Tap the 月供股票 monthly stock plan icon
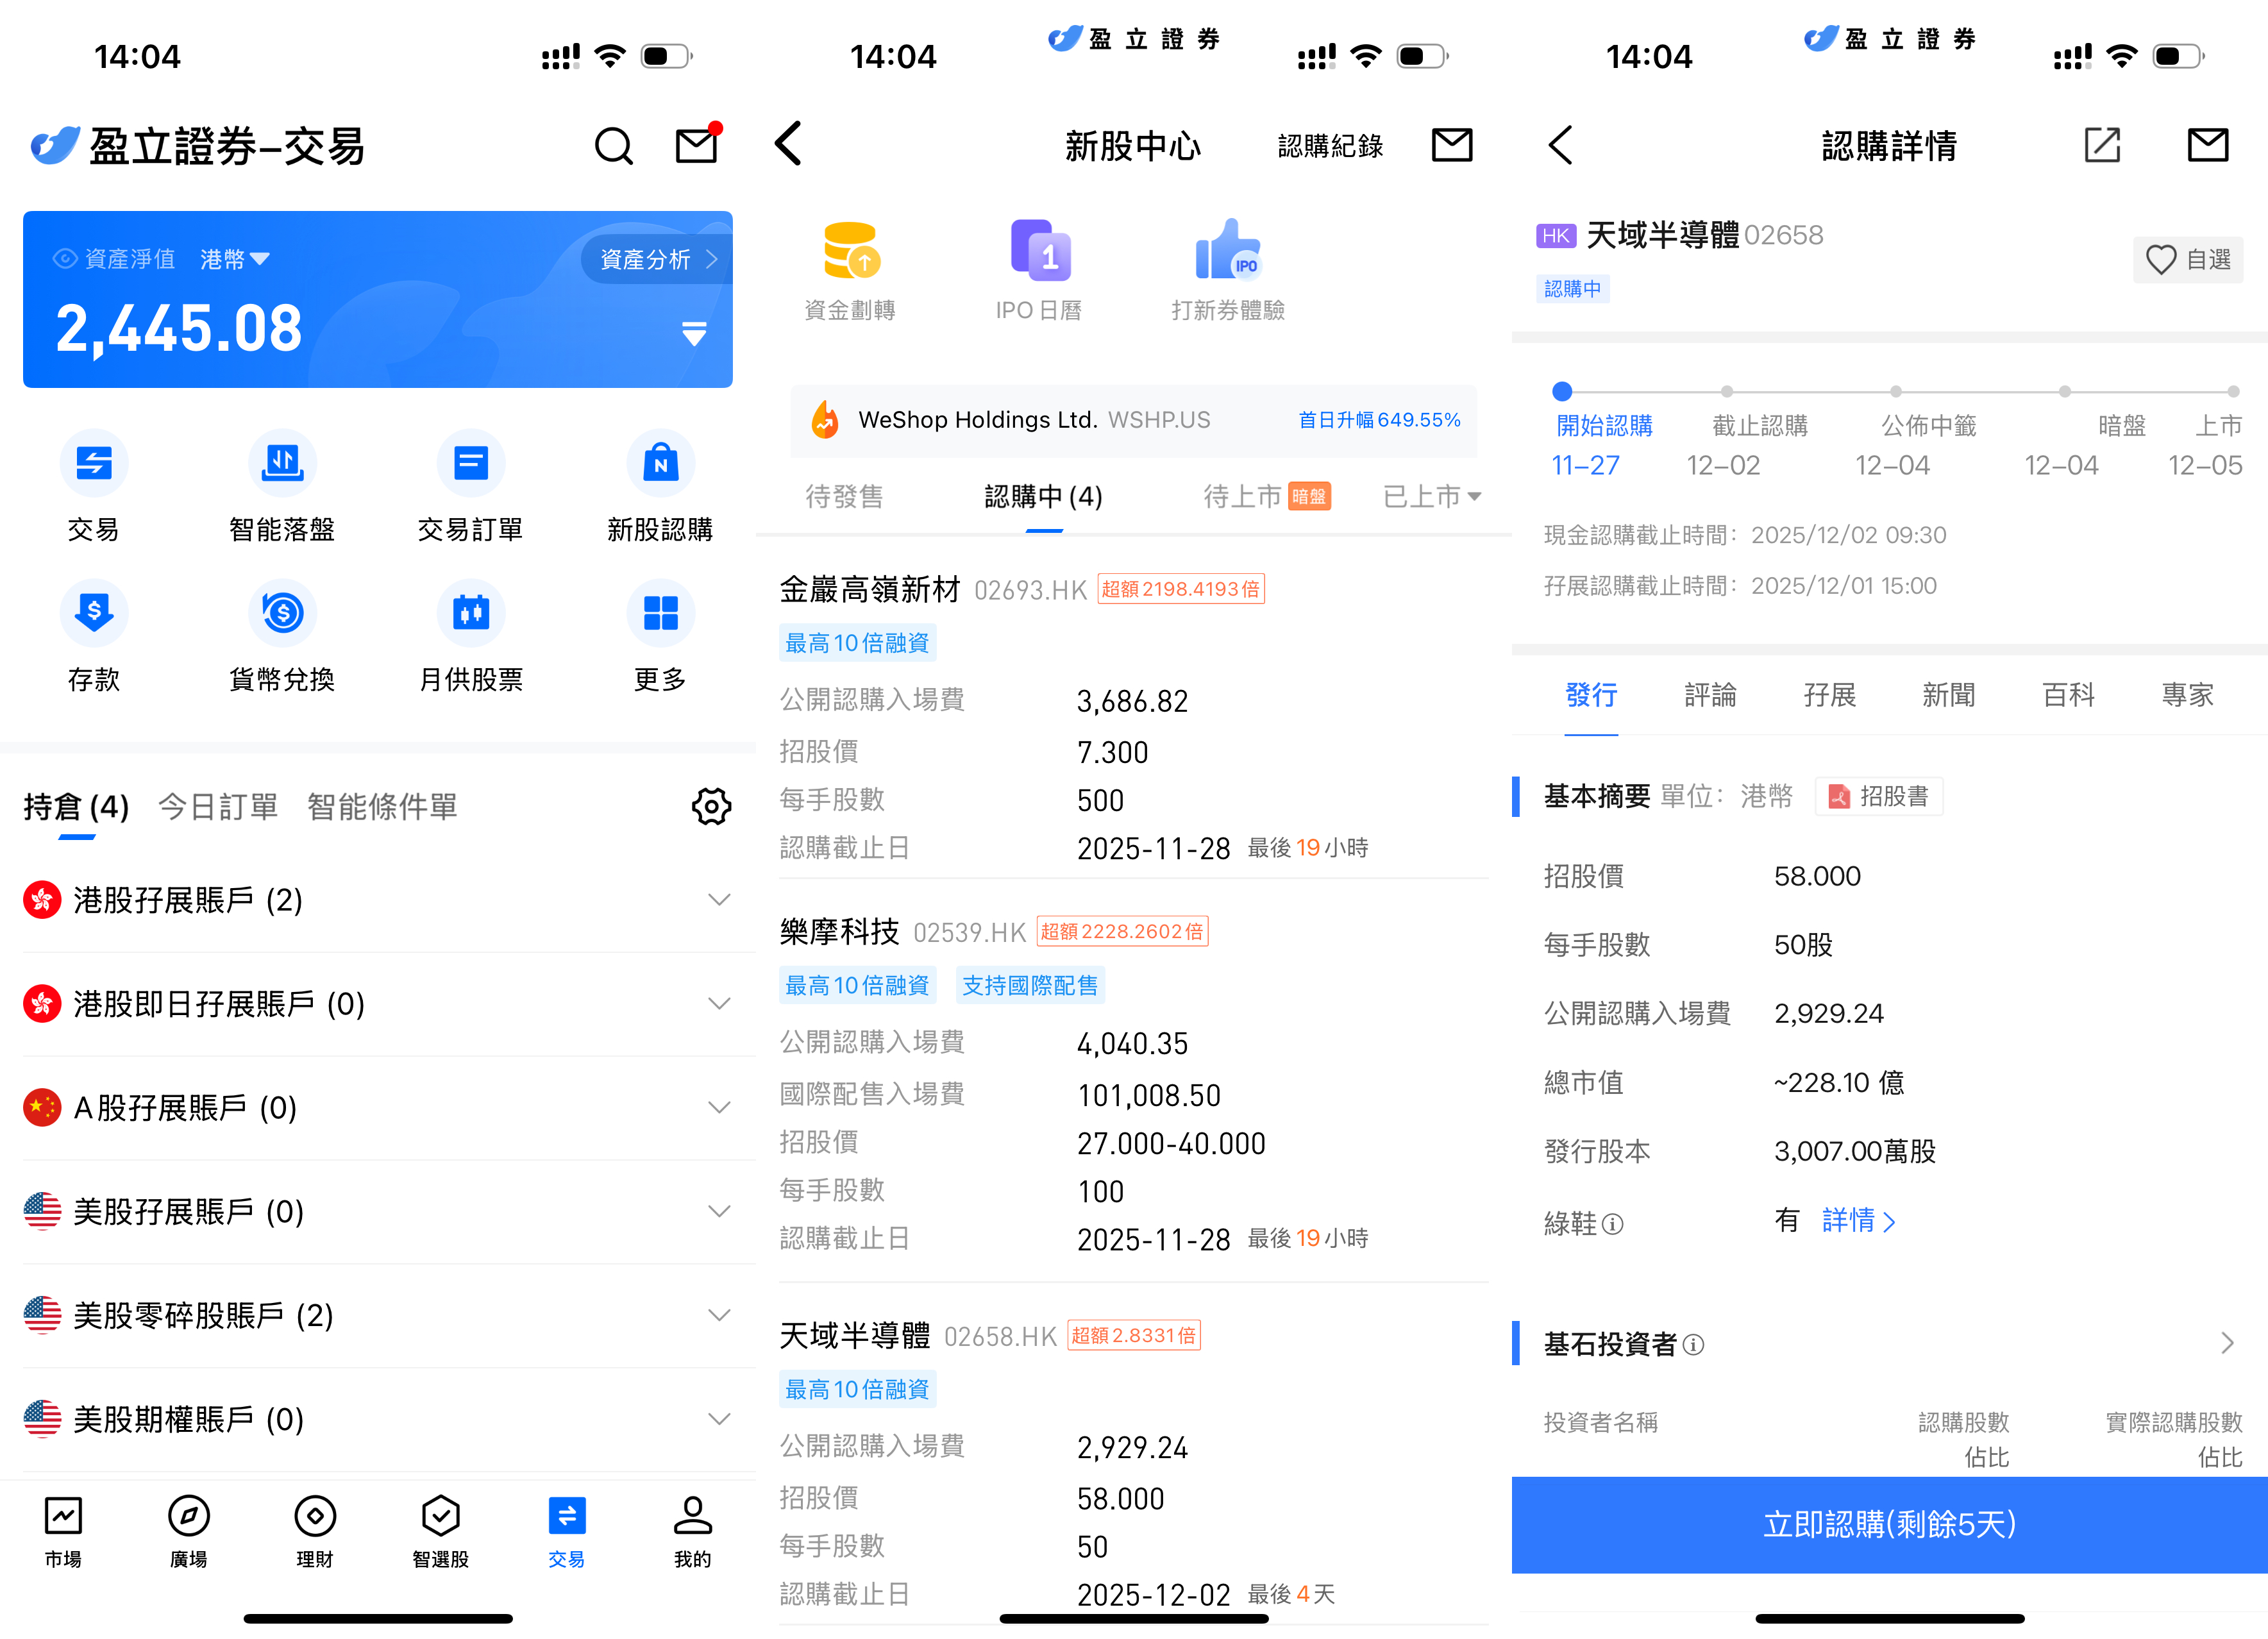Viewport: 2268px width, 1639px height. tap(471, 613)
